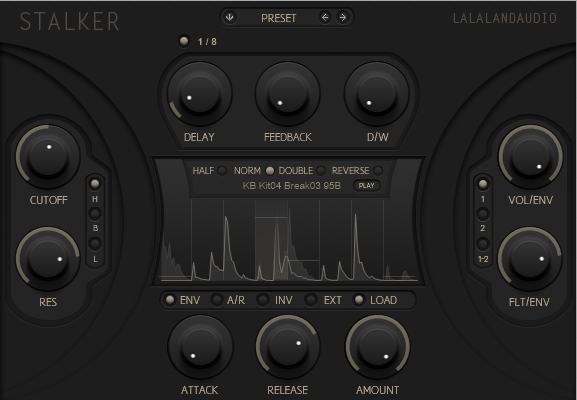Go to previous preset arrow
This screenshot has width=577, height=400.
point(325,17)
